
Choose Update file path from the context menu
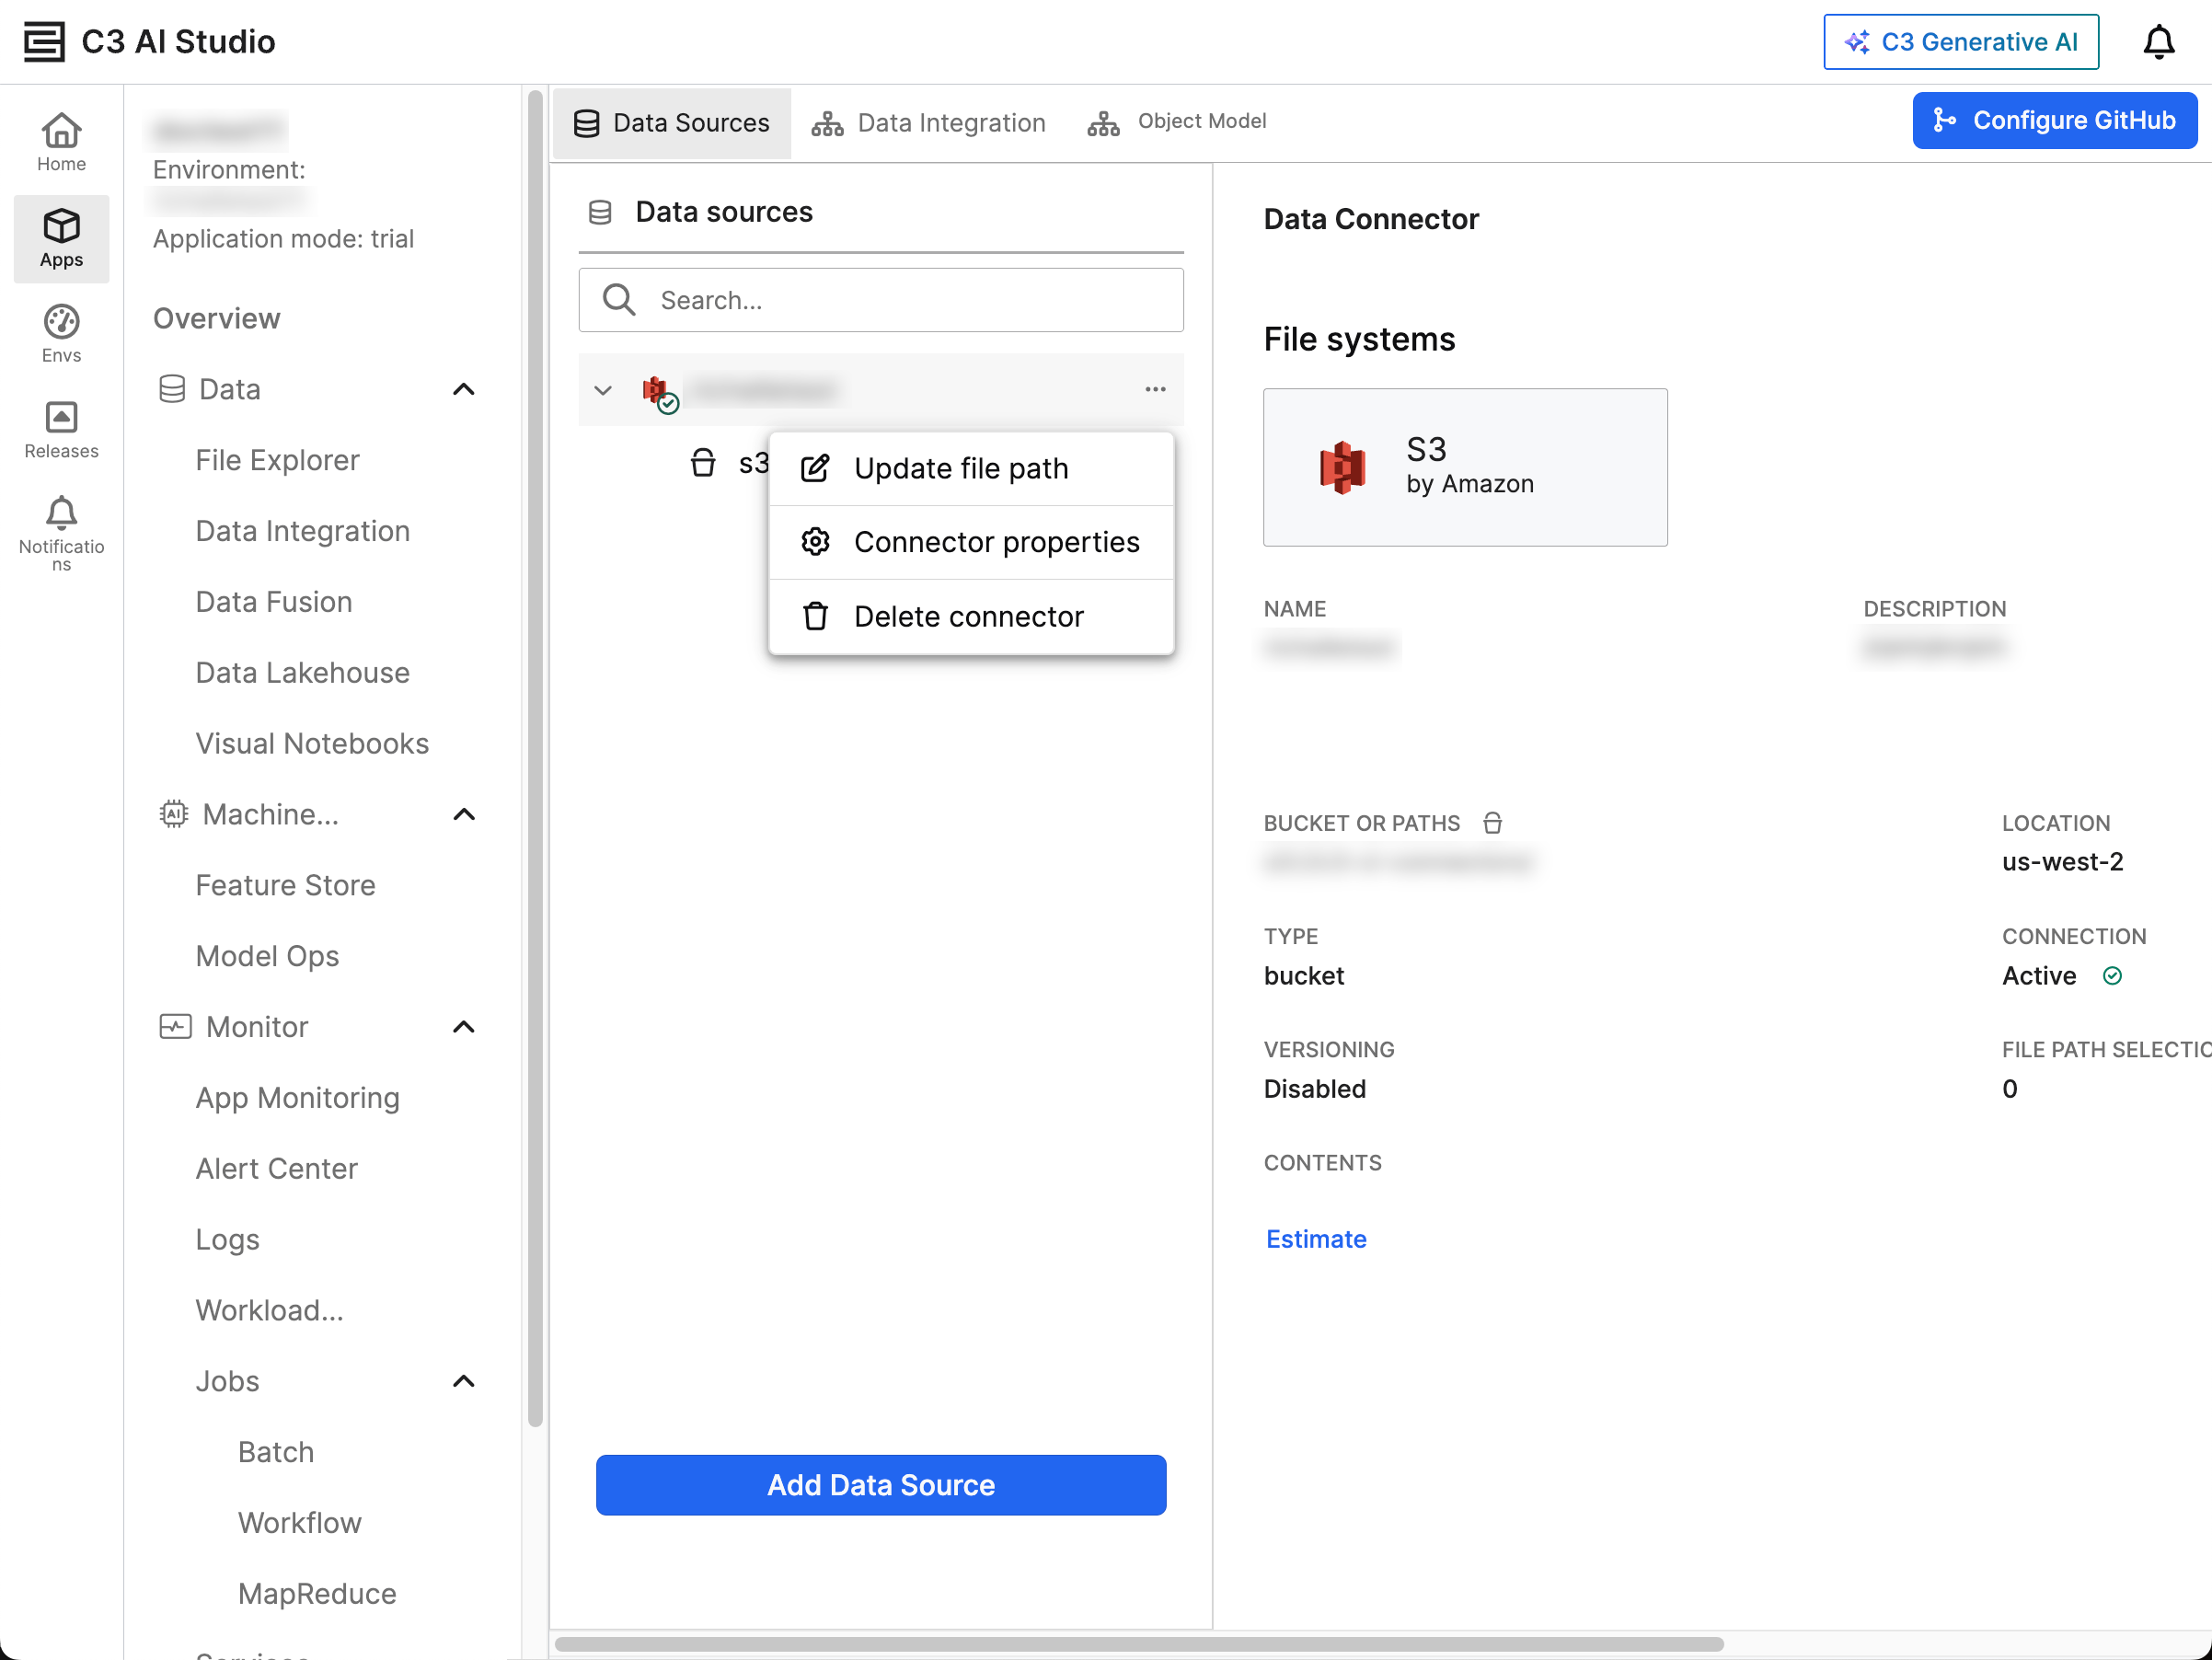pyautogui.click(x=960, y=468)
